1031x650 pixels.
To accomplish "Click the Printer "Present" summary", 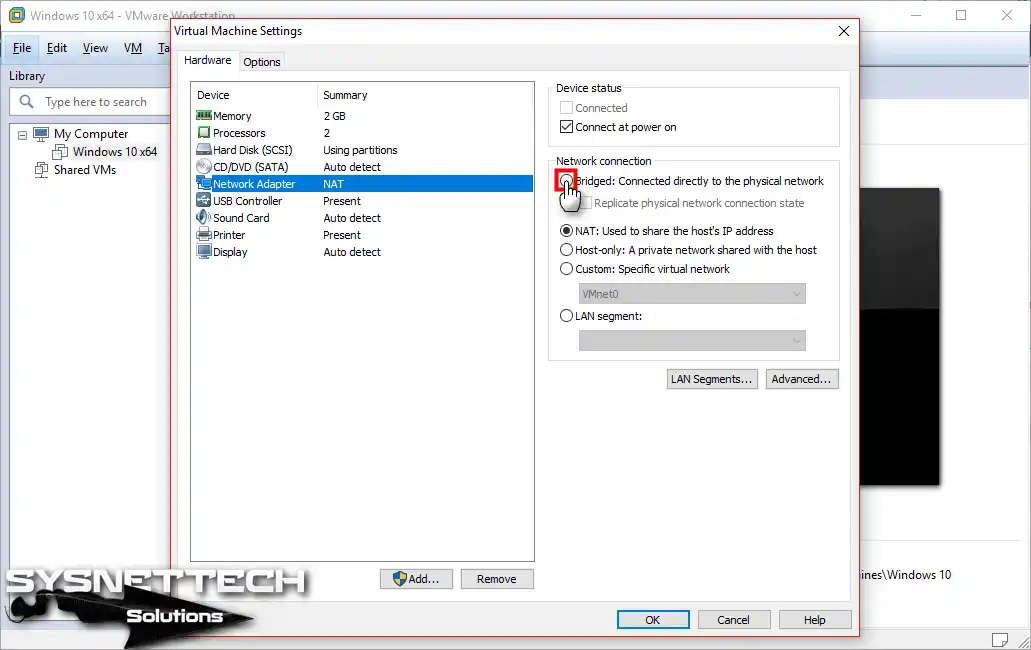I will tap(342, 235).
